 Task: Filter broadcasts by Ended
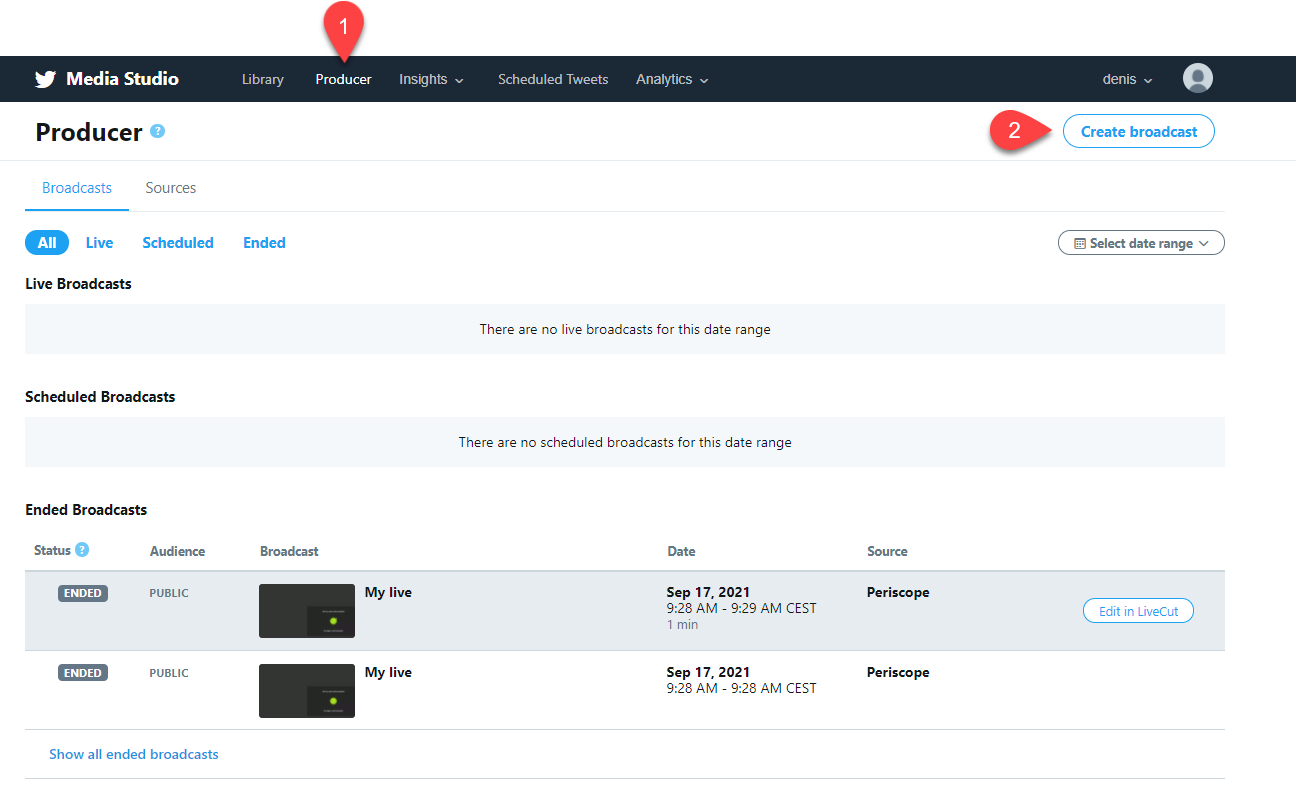pos(264,243)
